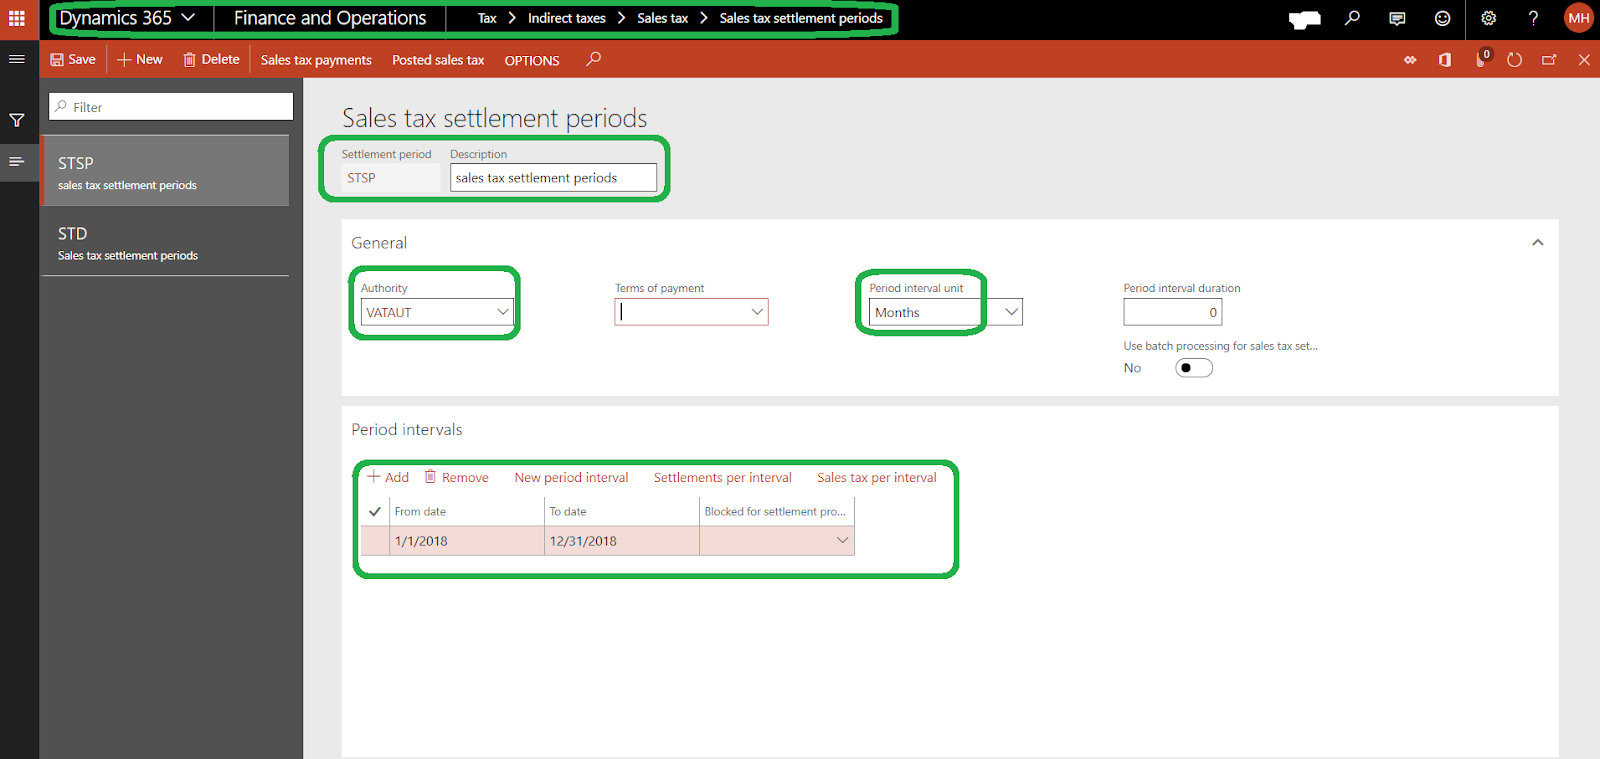This screenshot has width=1600, height=759.
Task: Select the STD record in list
Action: pos(165,241)
